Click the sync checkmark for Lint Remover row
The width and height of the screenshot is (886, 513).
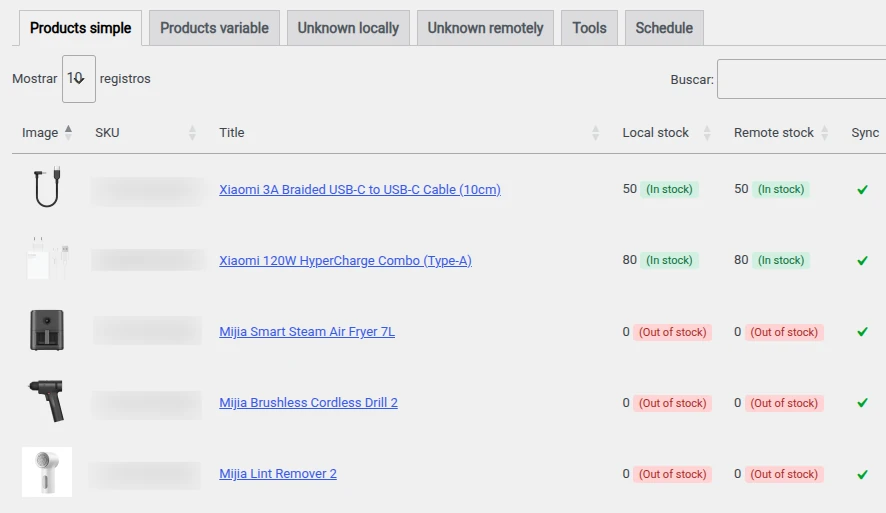862,475
